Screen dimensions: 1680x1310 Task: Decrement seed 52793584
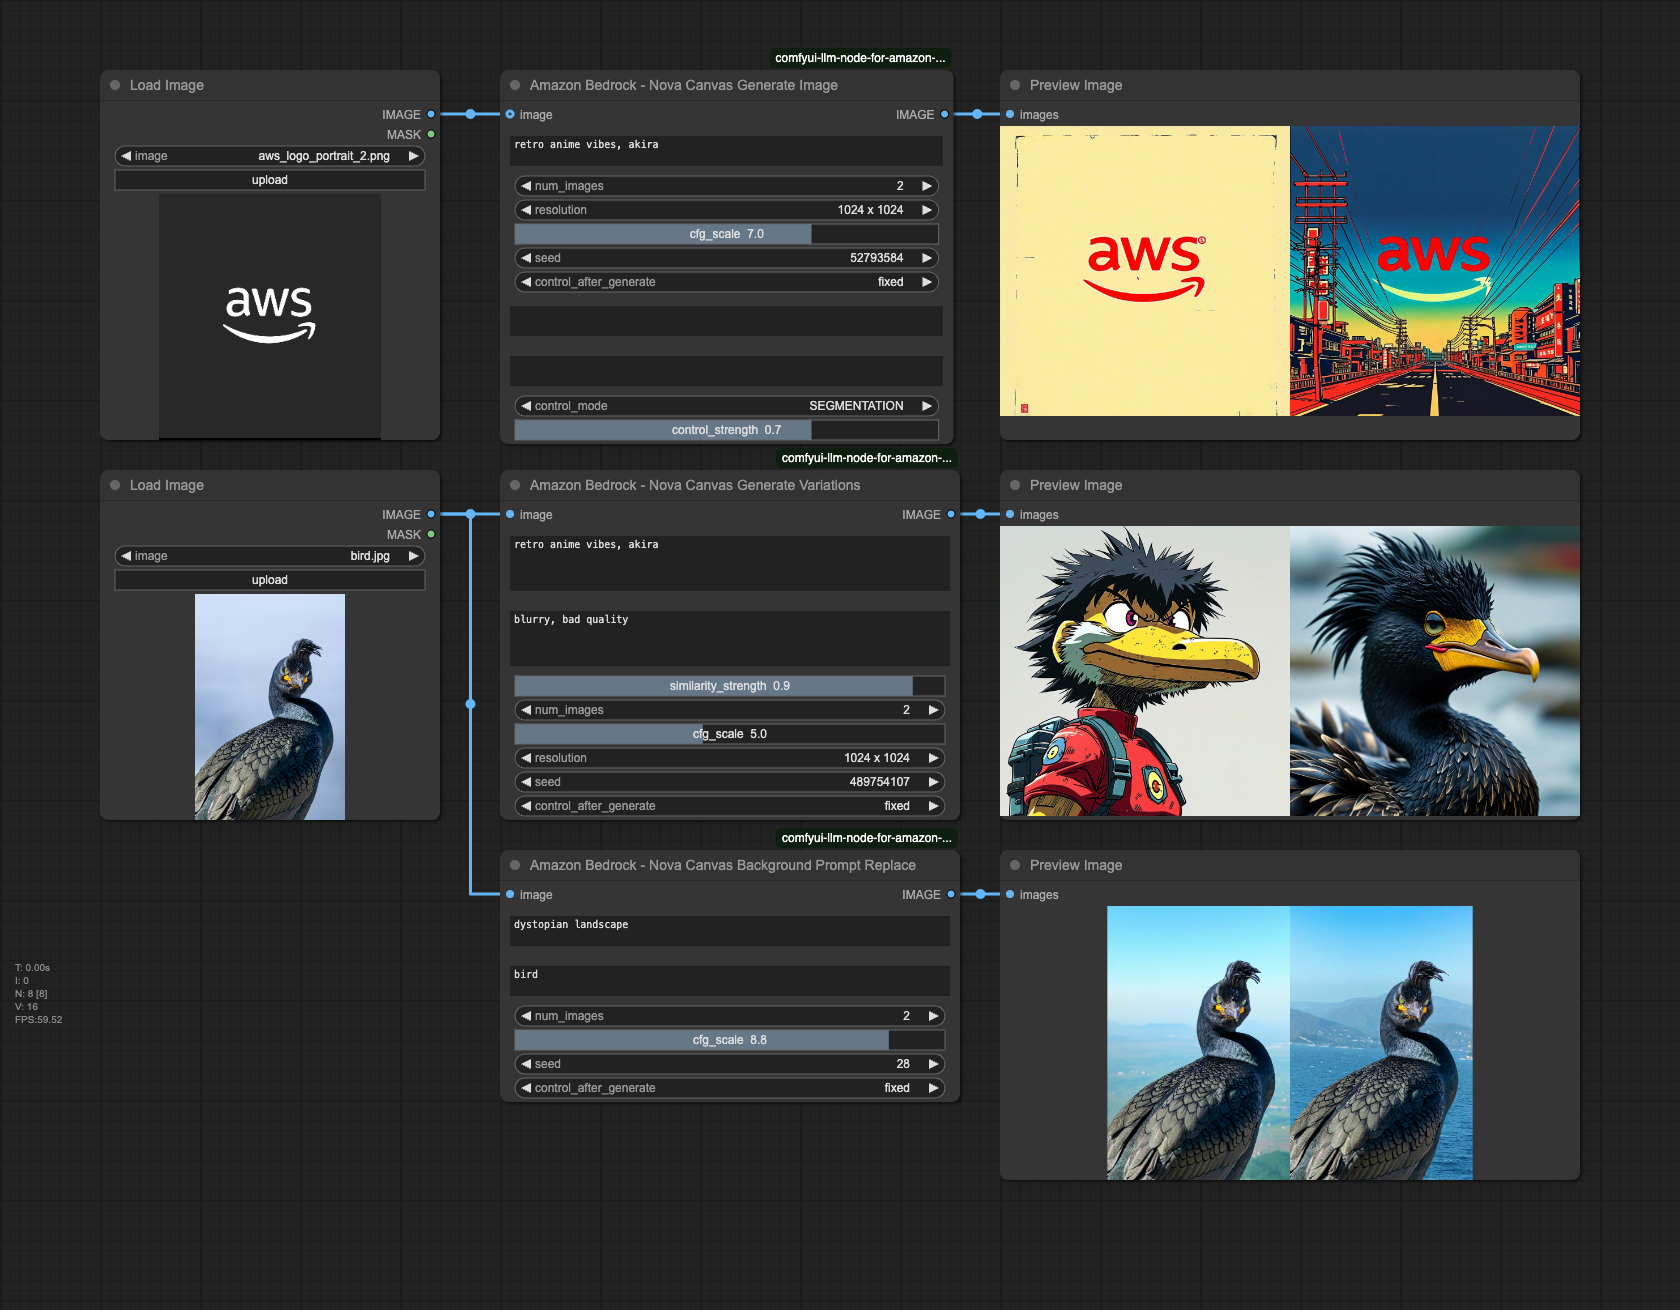click(526, 258)
